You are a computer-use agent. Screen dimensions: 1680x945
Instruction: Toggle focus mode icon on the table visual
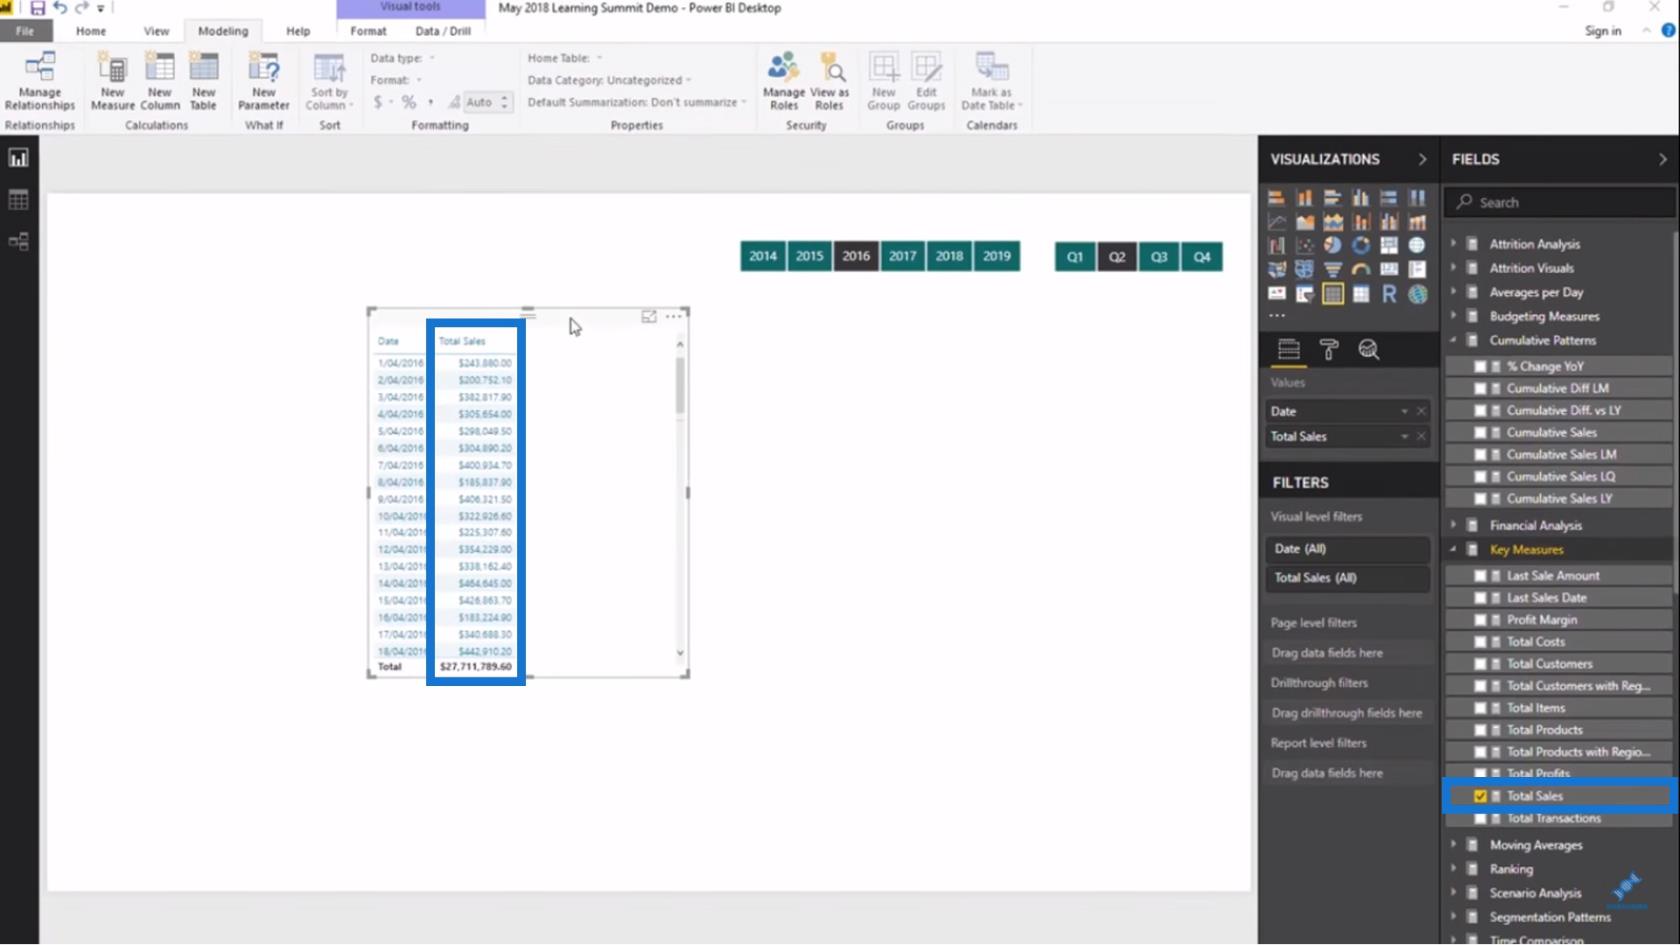pos(649,317)
